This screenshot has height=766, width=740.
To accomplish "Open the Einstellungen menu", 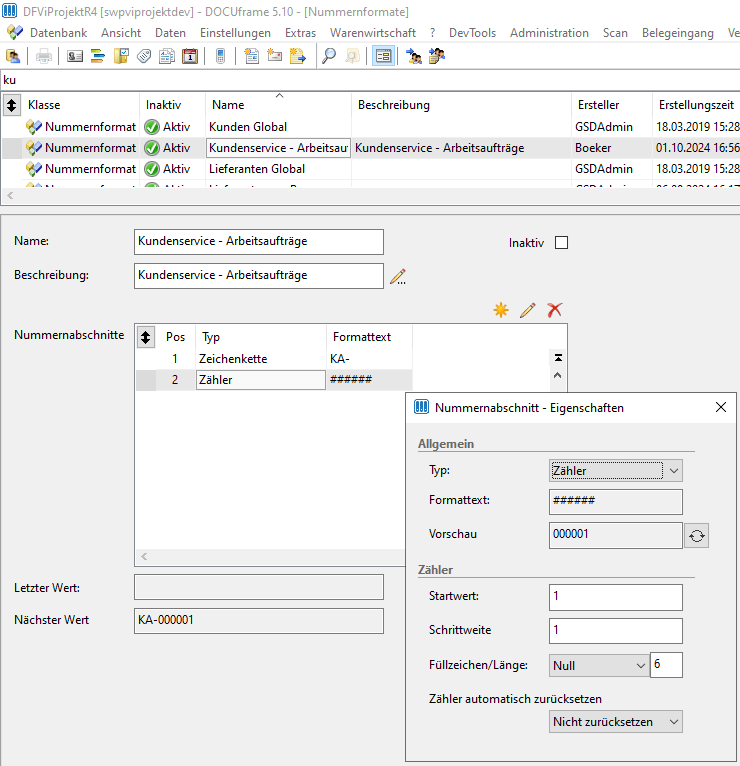I will [x=235, y=33].
